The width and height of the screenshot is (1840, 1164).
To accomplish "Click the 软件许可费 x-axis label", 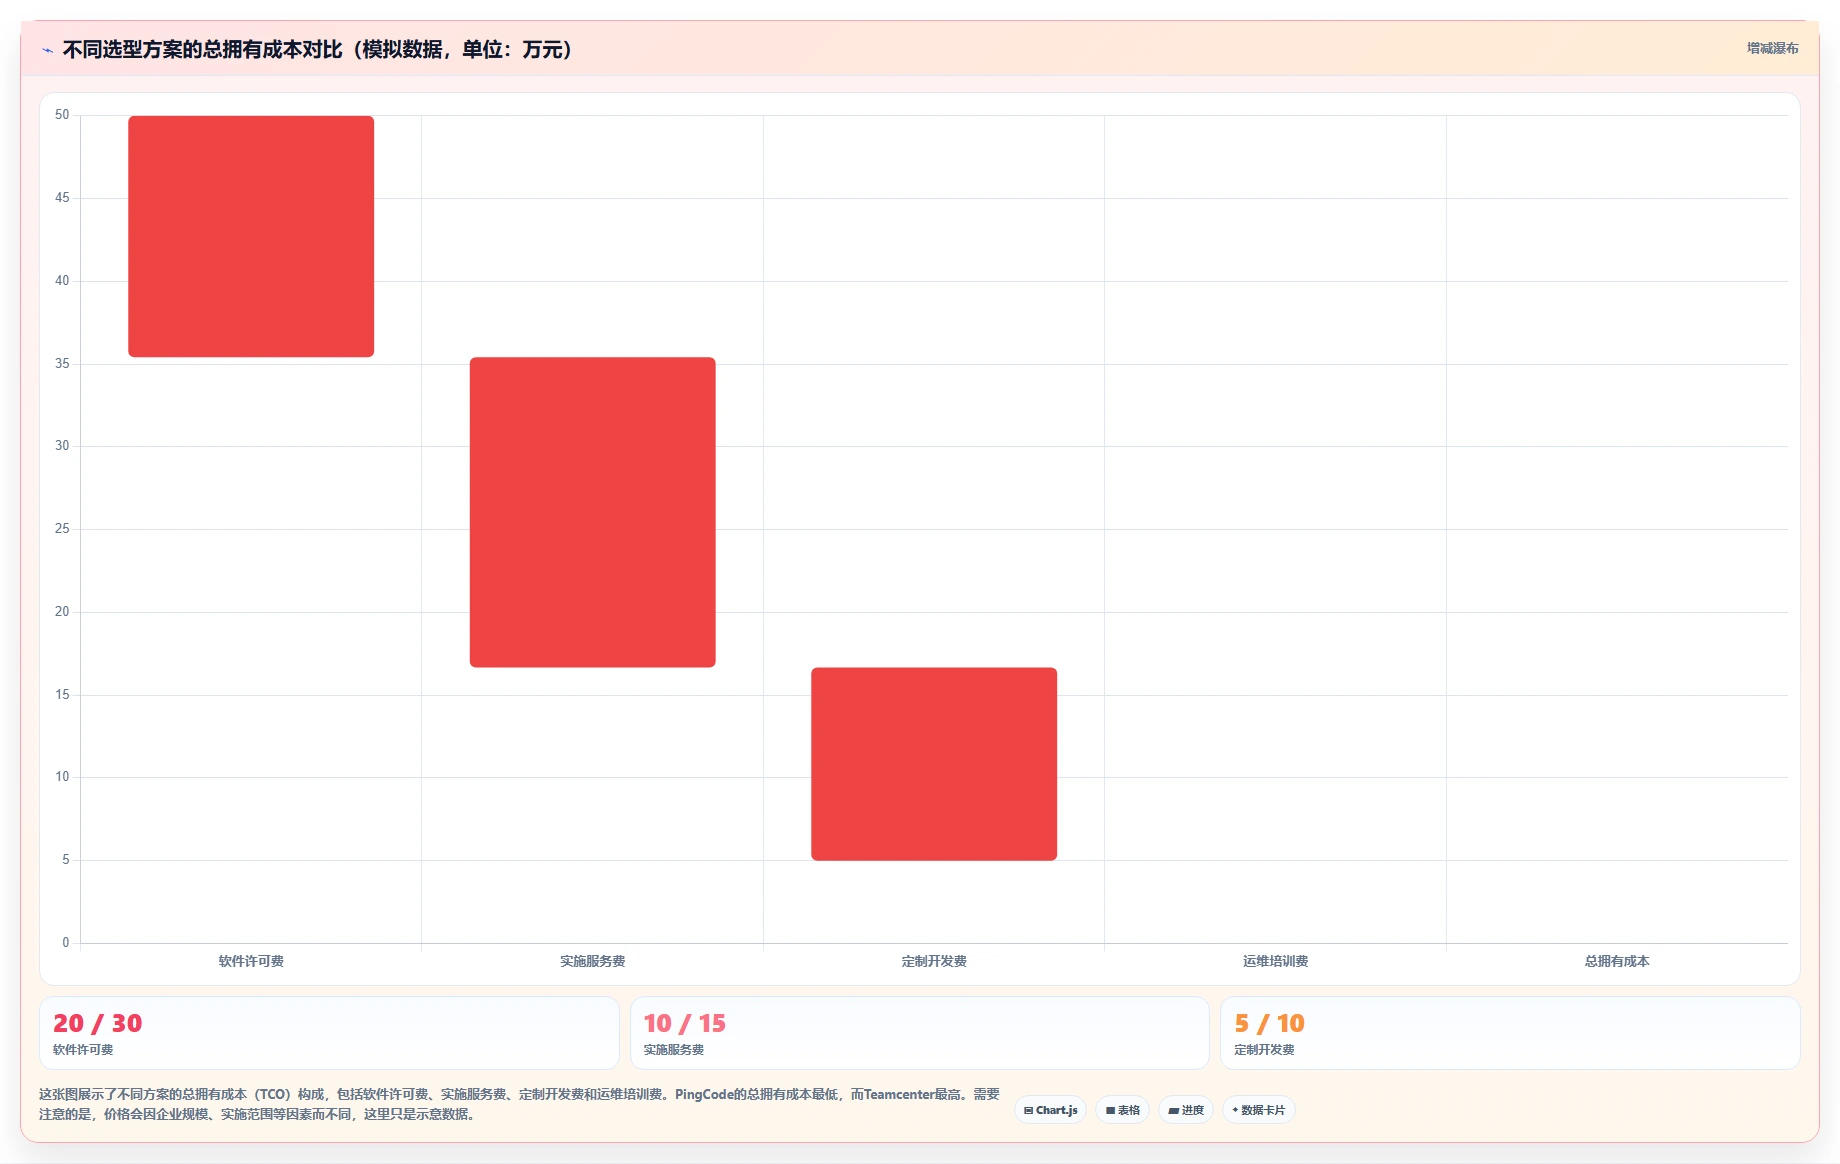I will [251, 961].
